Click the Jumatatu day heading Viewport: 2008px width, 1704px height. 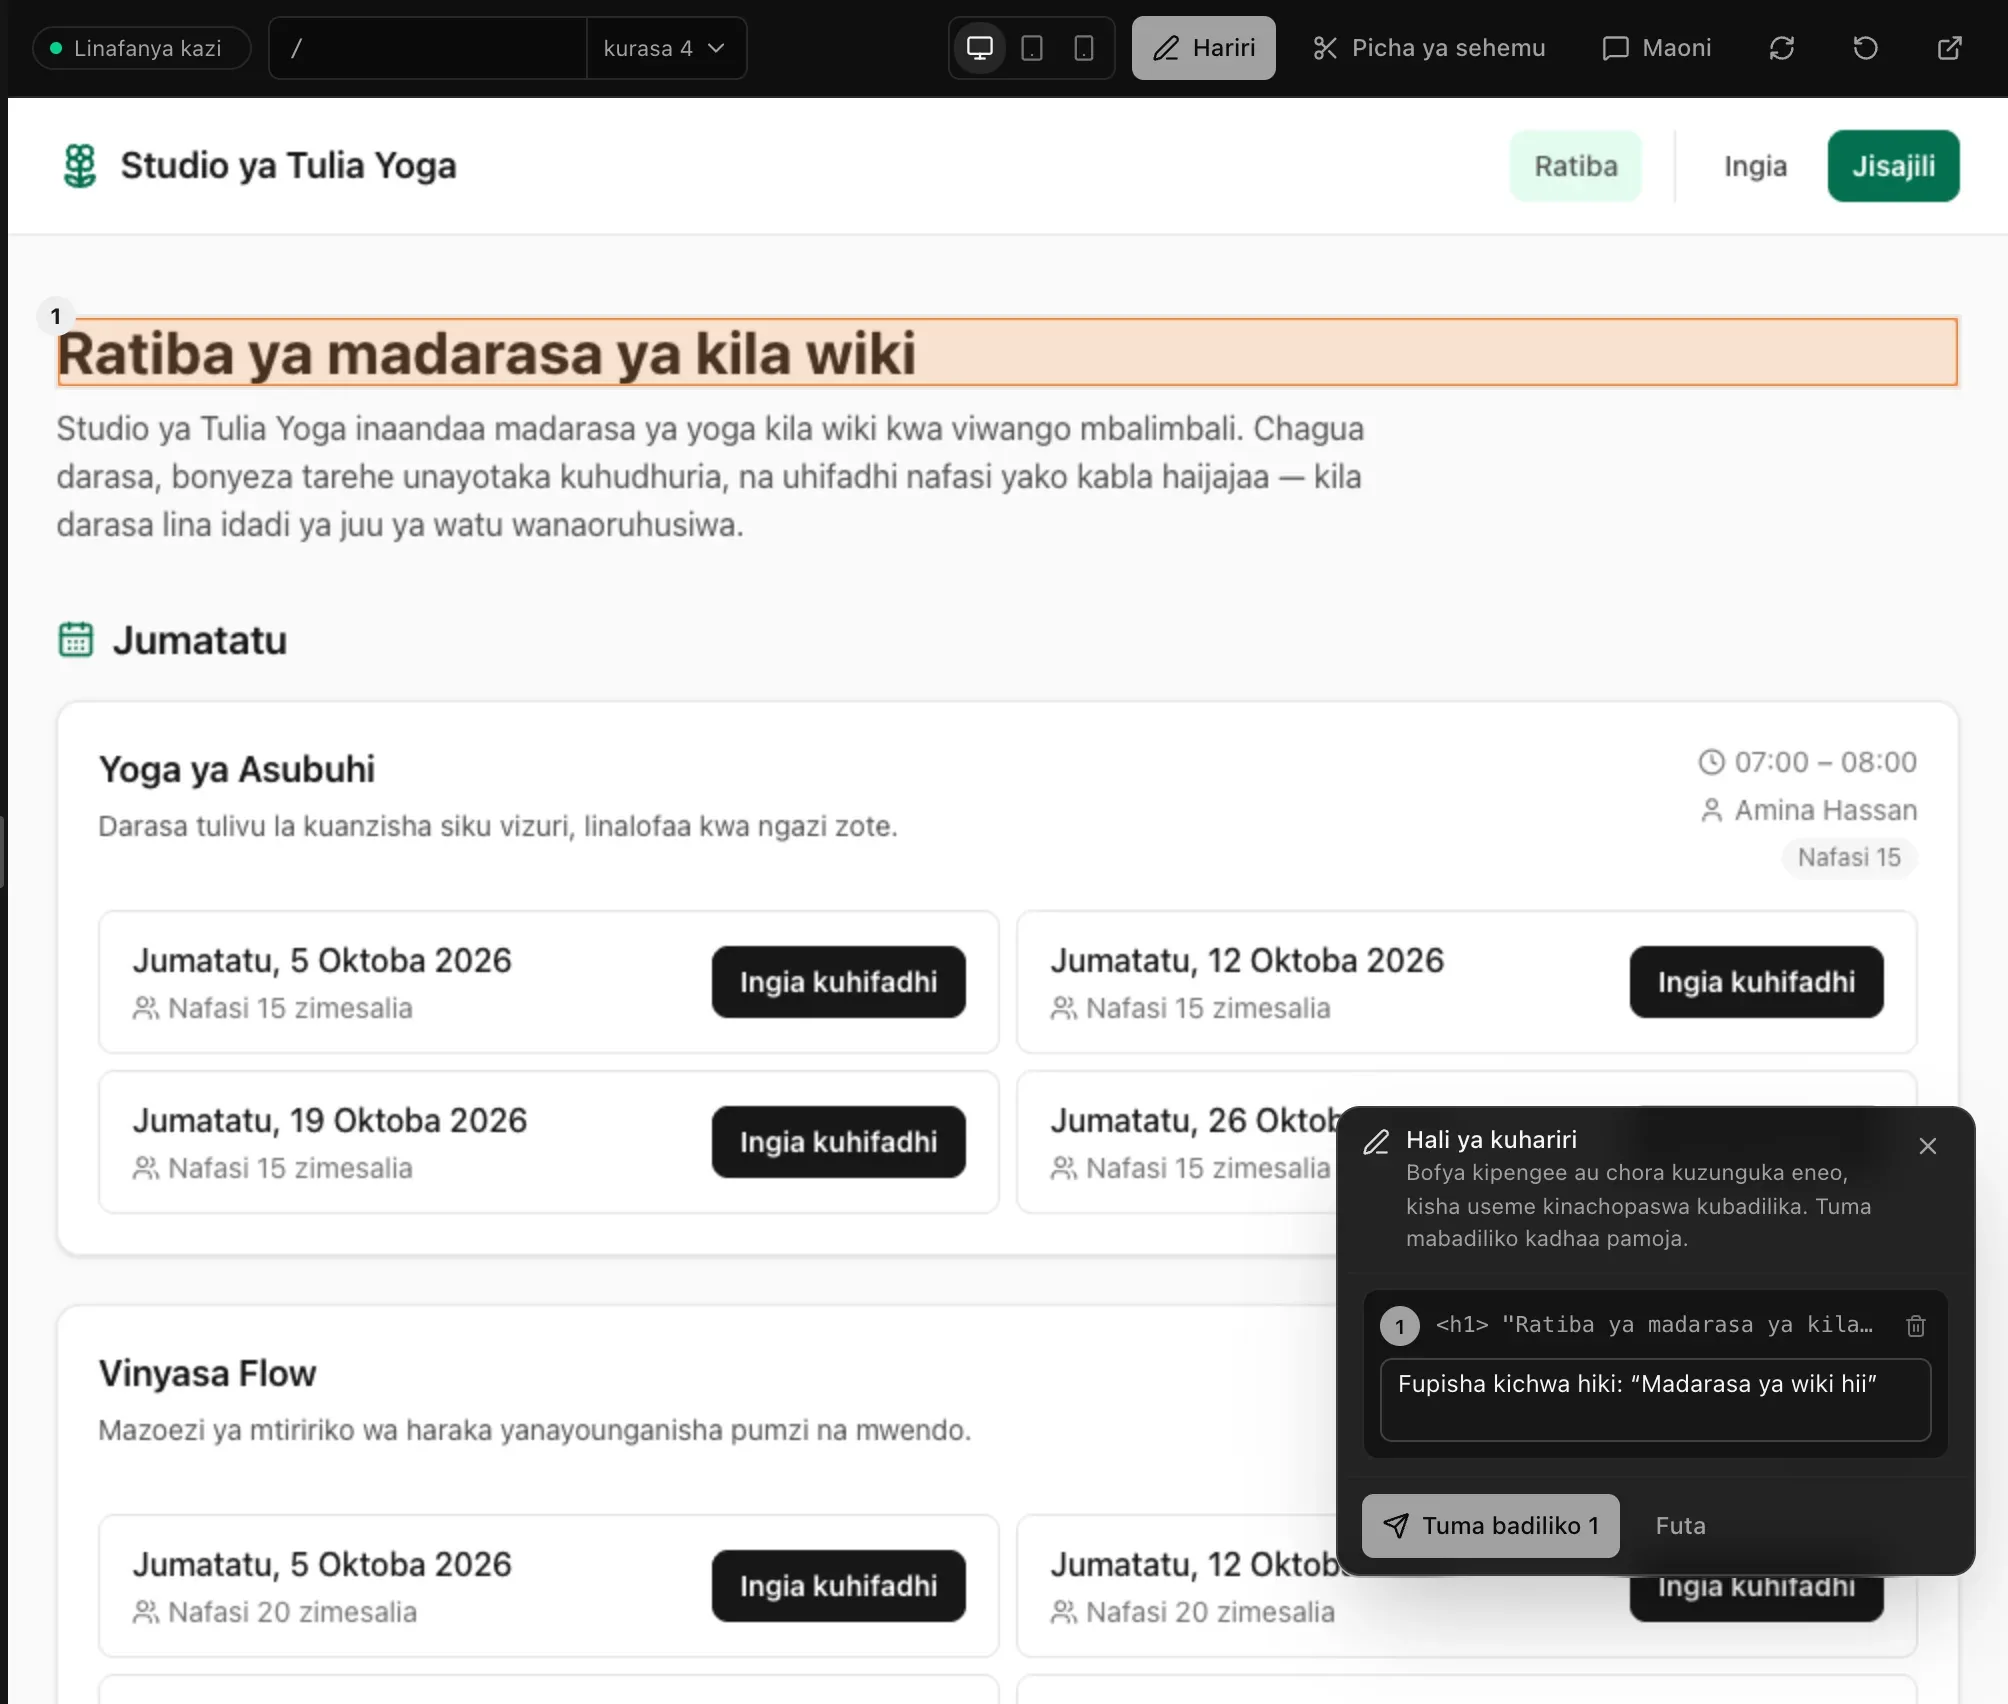[200, 640]
